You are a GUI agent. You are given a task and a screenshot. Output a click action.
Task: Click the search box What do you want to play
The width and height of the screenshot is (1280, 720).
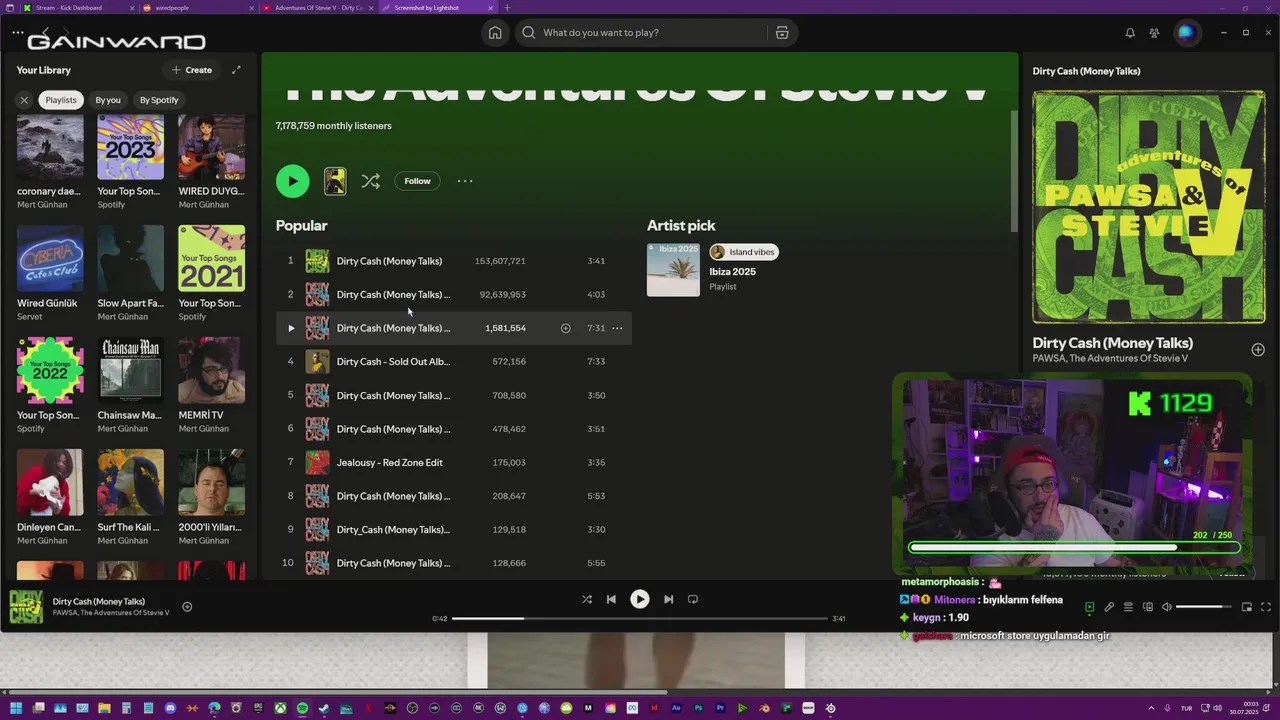tap(640, 33)
